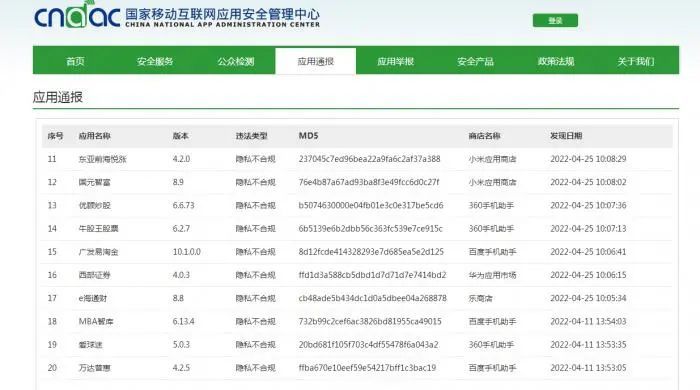700x390 pixels.
Task: Click the 发现日期 column header
Action: pos(566,136)
